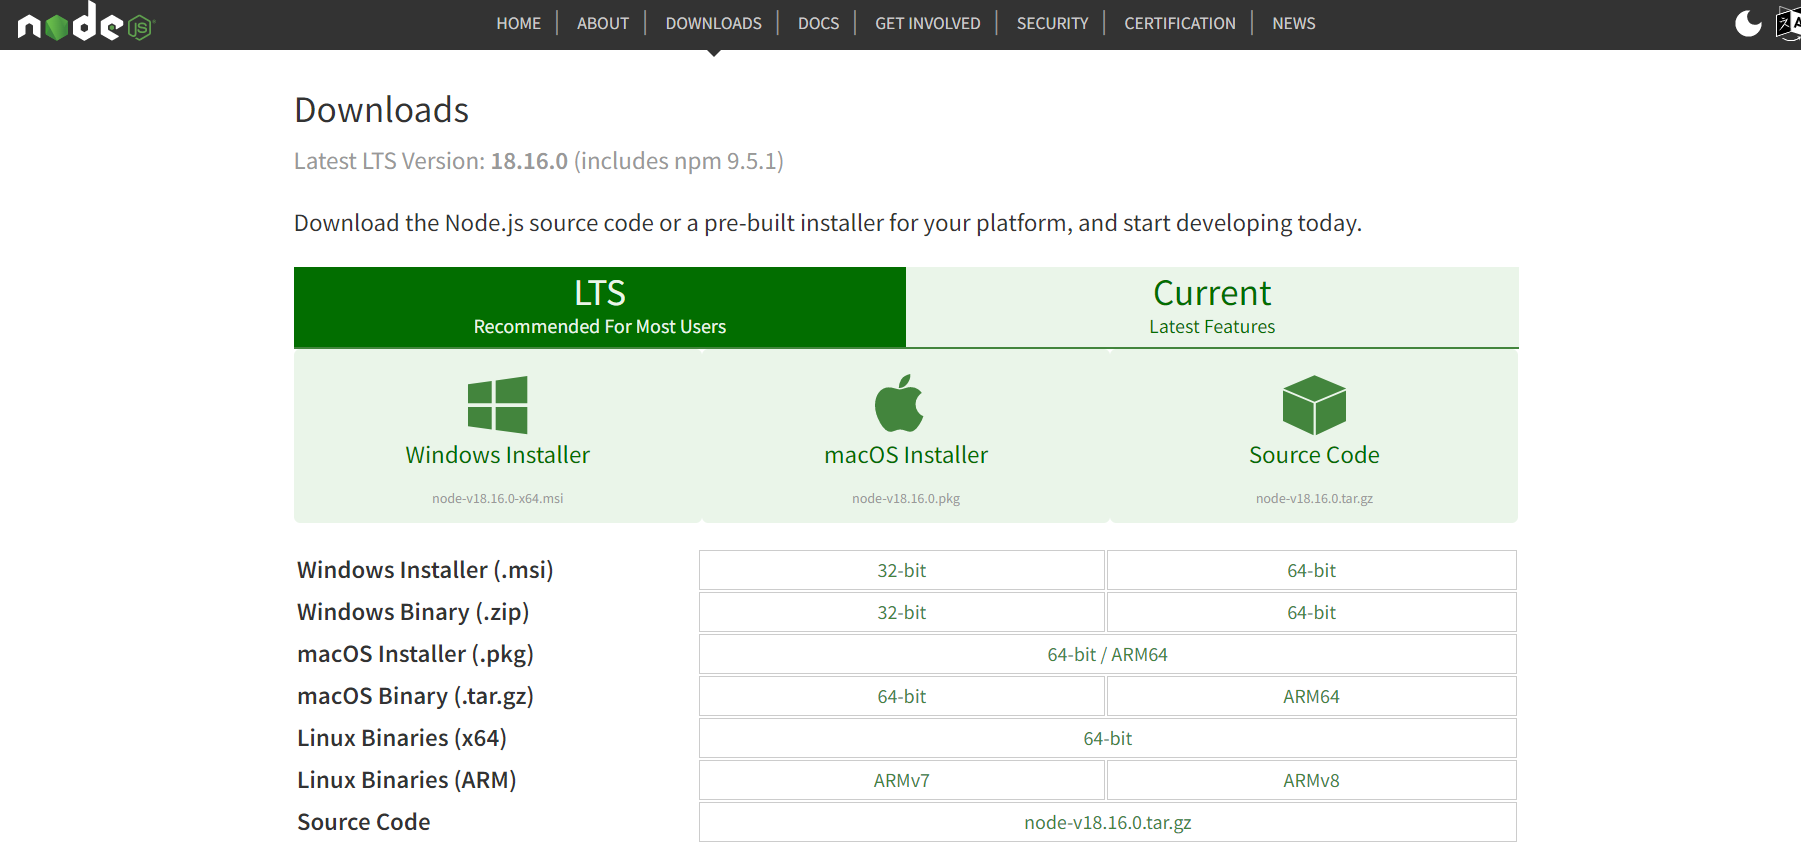Viewport: 1801px width, 852px height.
Task: Select the LTS tab
Action: tap(600, 307)
